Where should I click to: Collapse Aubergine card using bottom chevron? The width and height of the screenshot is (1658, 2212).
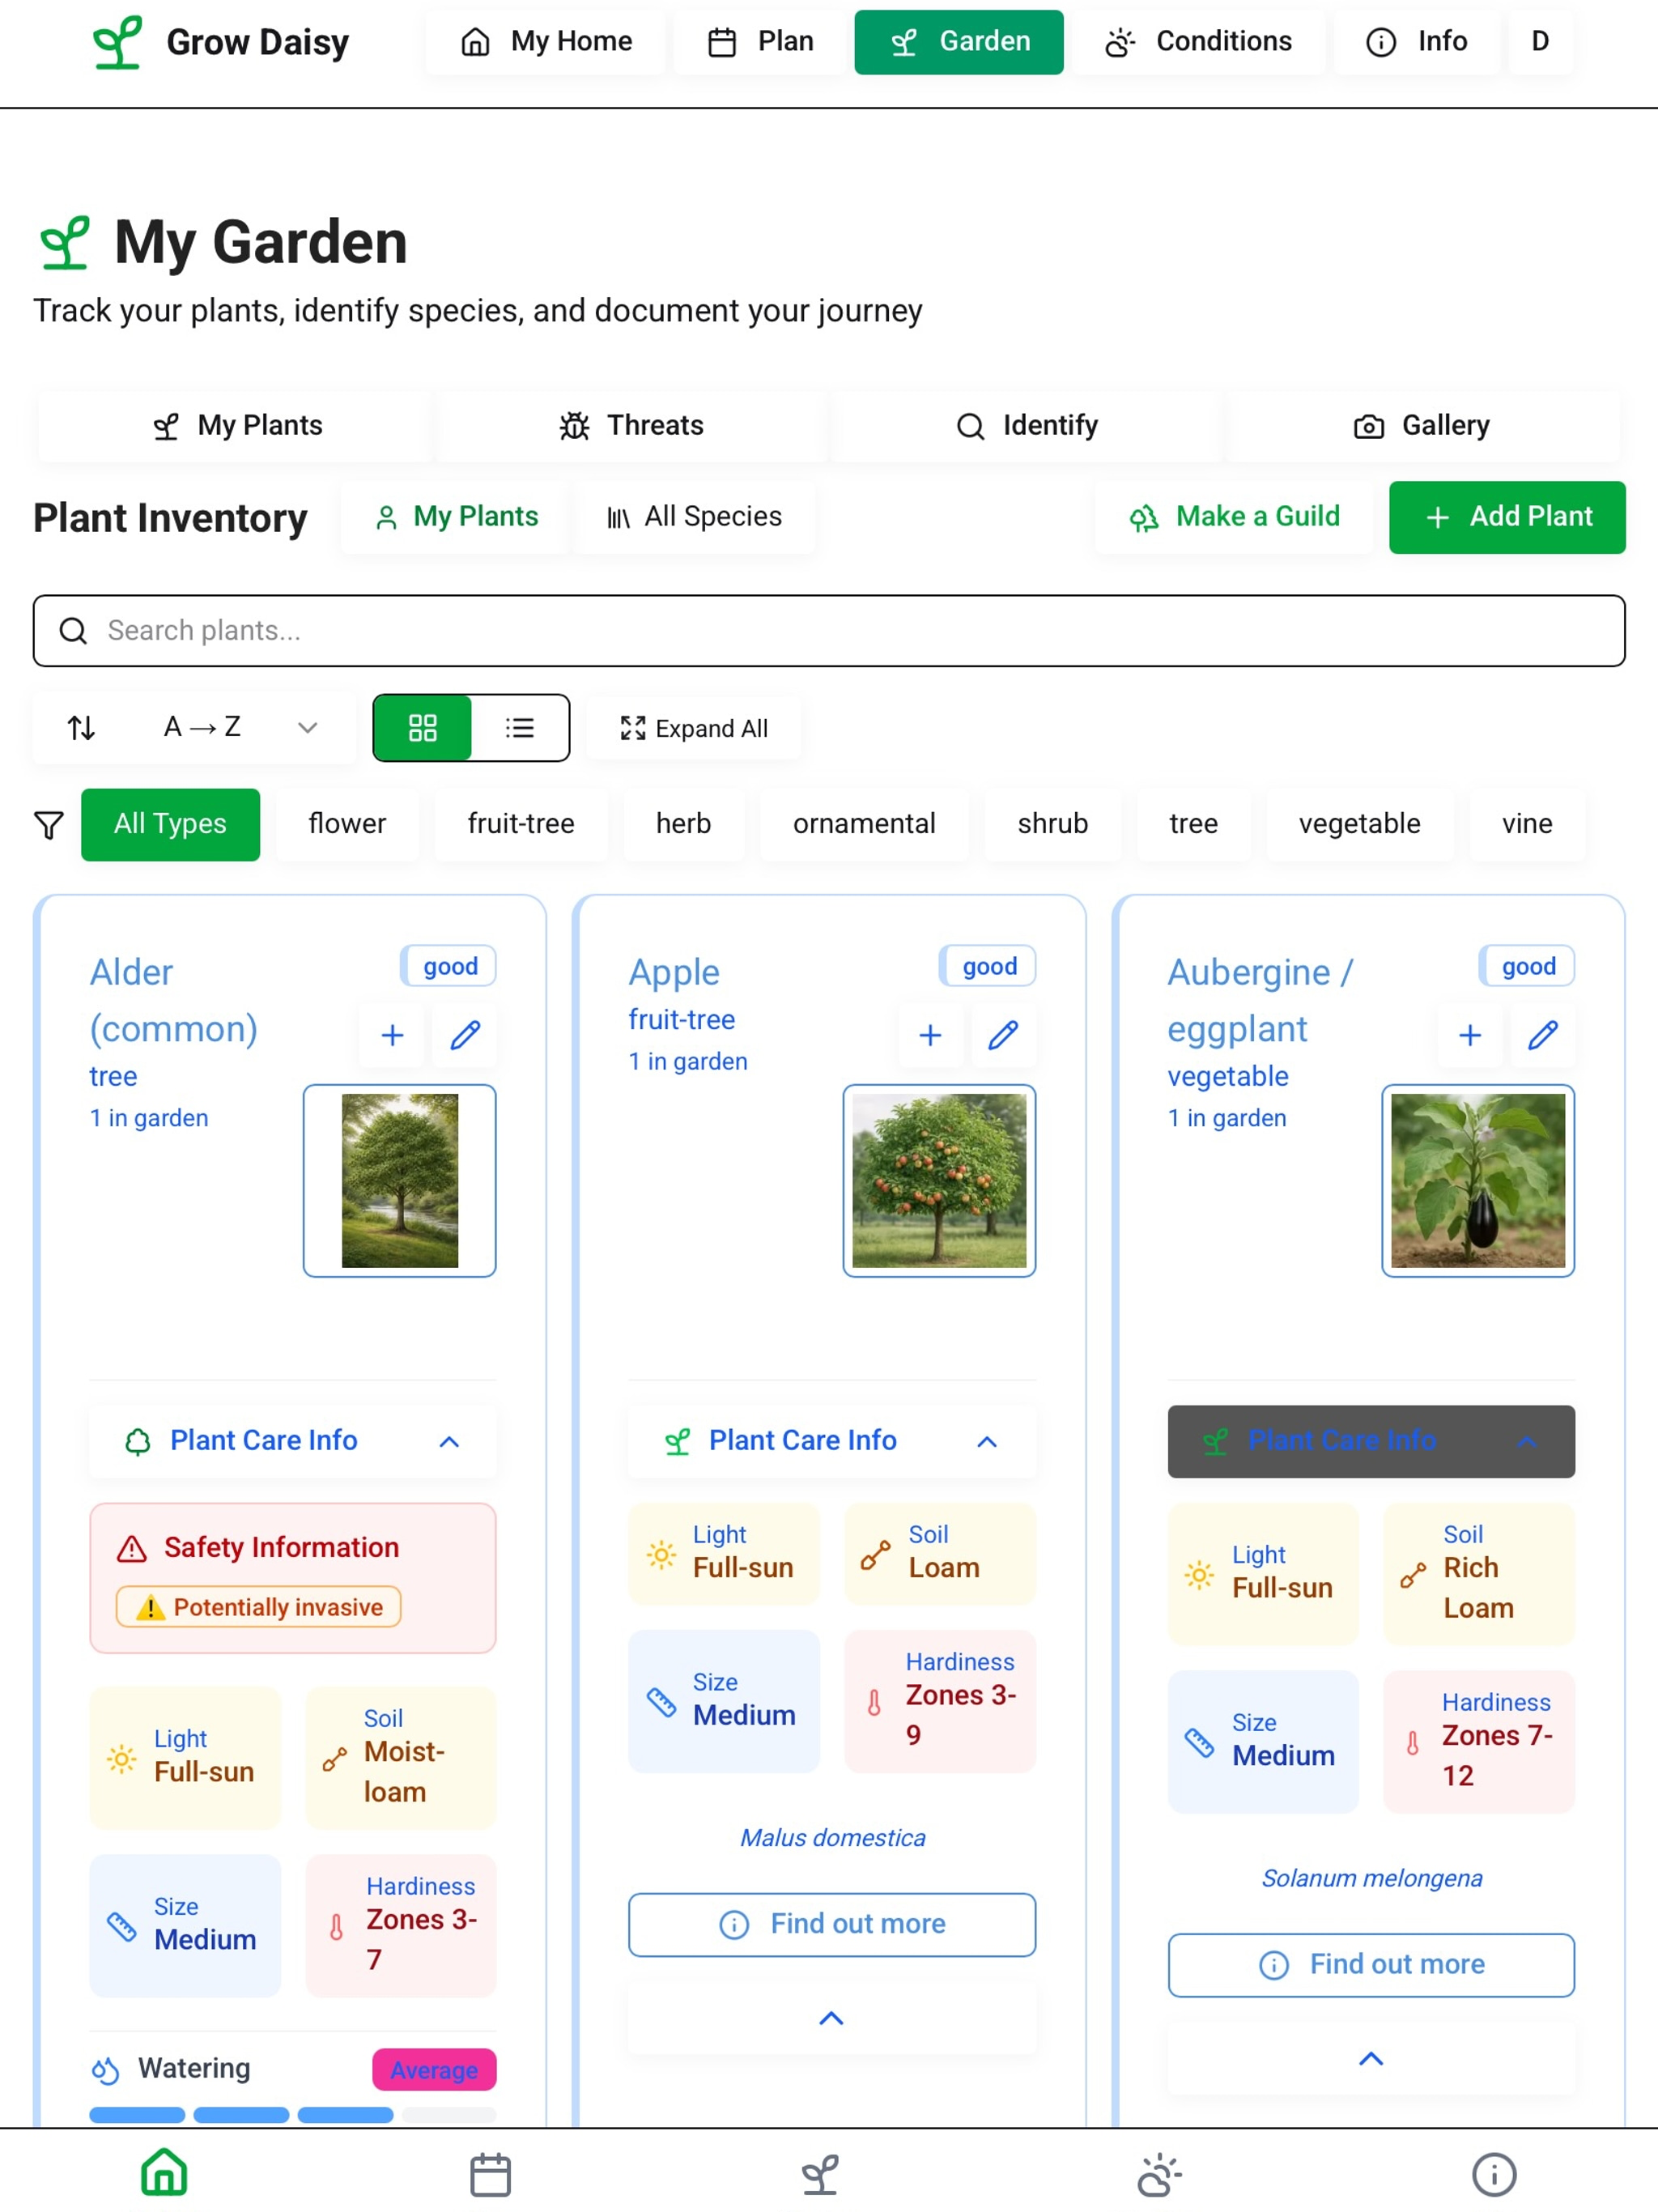1371,2060
